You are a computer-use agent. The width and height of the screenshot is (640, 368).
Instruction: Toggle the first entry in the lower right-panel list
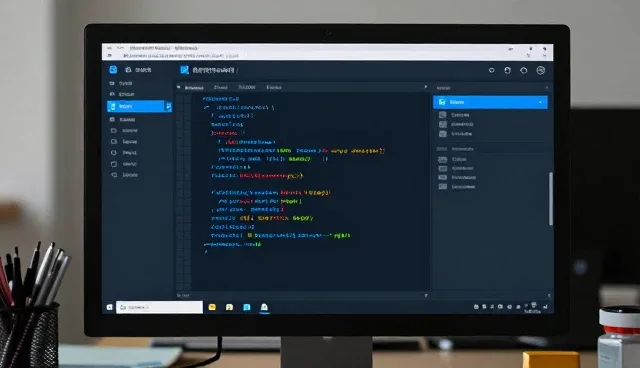(x=442, y=160)
